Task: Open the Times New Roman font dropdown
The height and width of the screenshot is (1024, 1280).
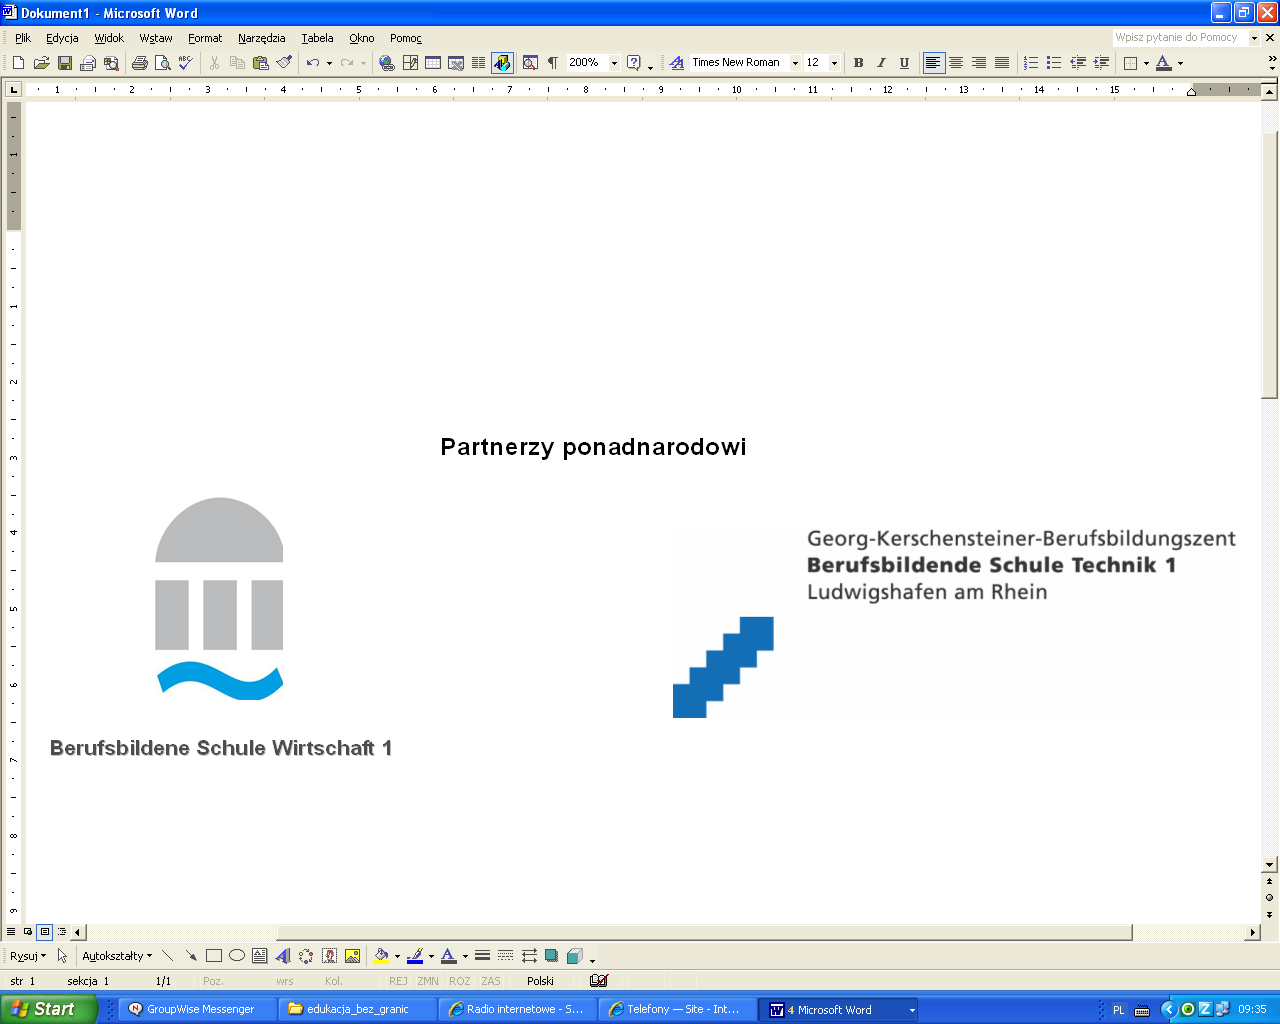Action: pos(795,63)
